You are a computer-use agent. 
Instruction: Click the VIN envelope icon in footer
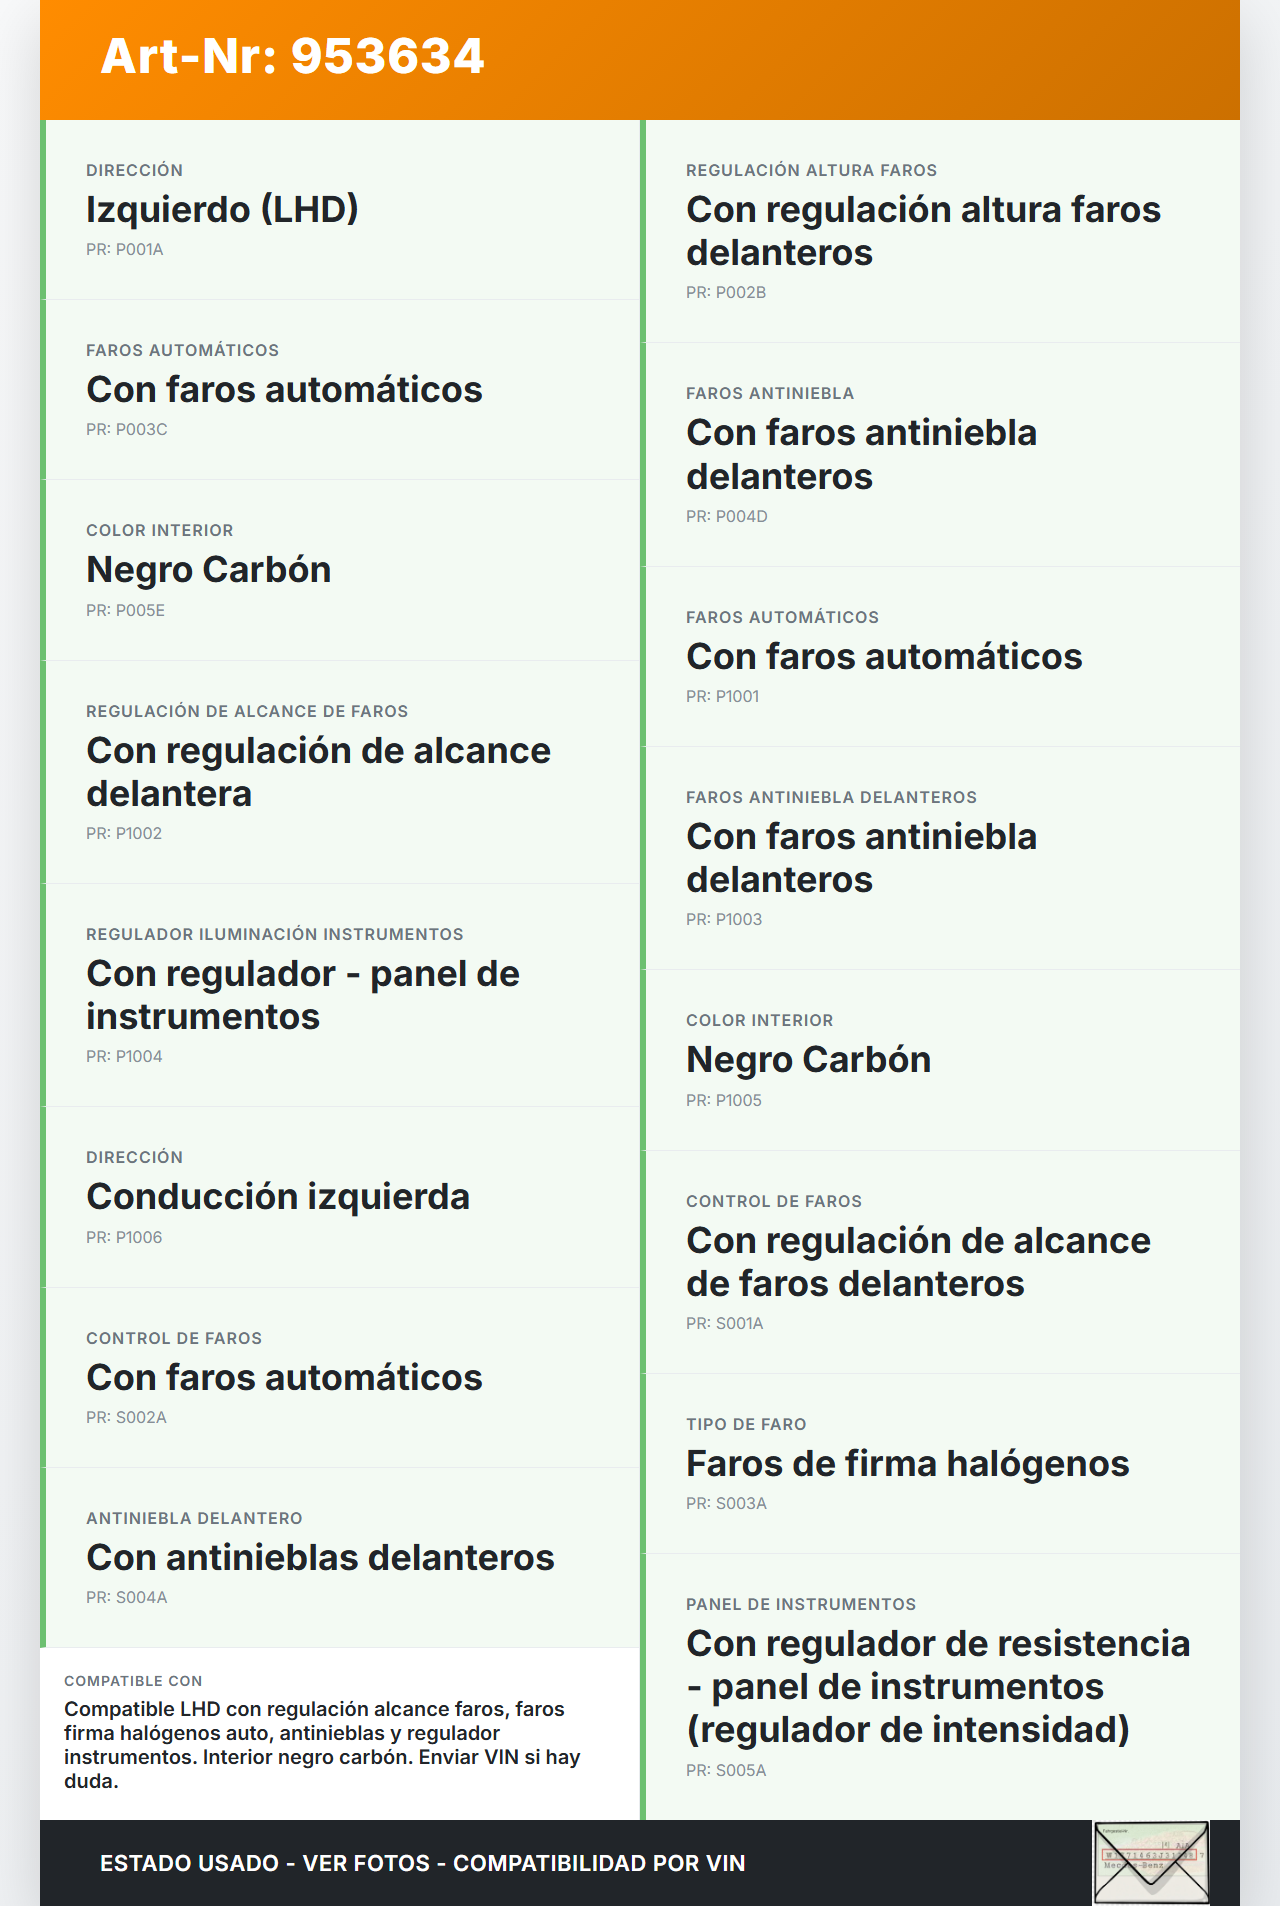1151,1862
